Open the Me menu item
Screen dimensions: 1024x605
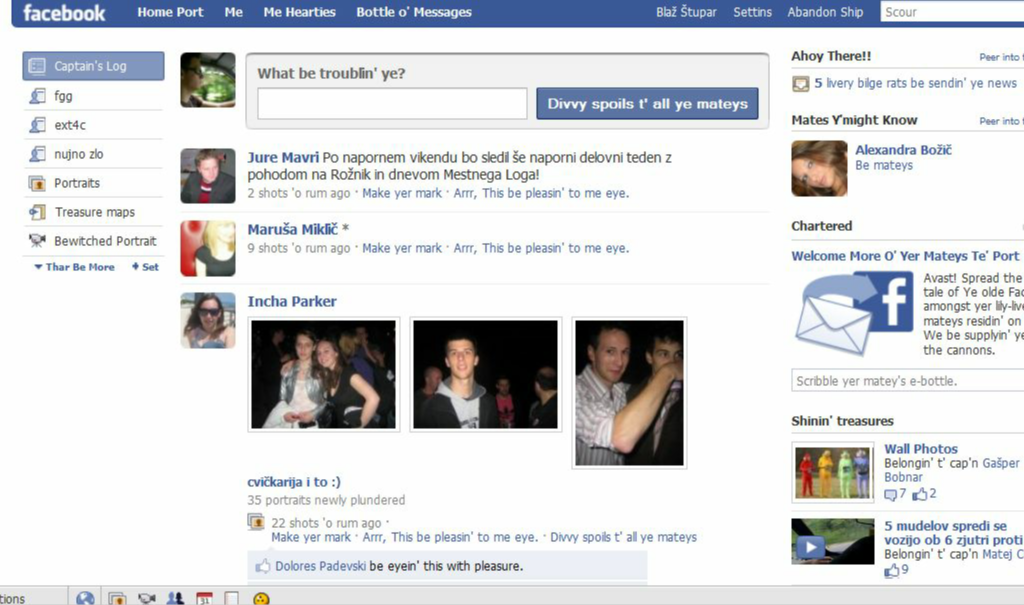click(233, 12)
